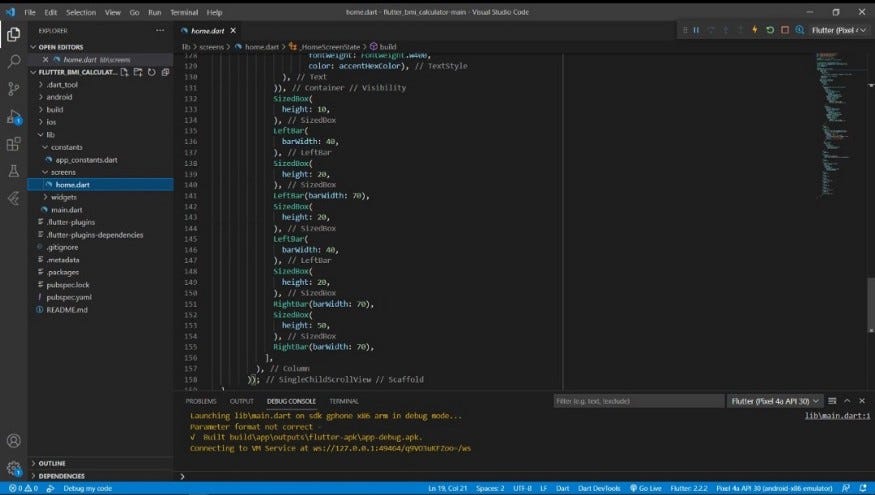
Task: Open app_constants.dart file
Action: point(86,160)
